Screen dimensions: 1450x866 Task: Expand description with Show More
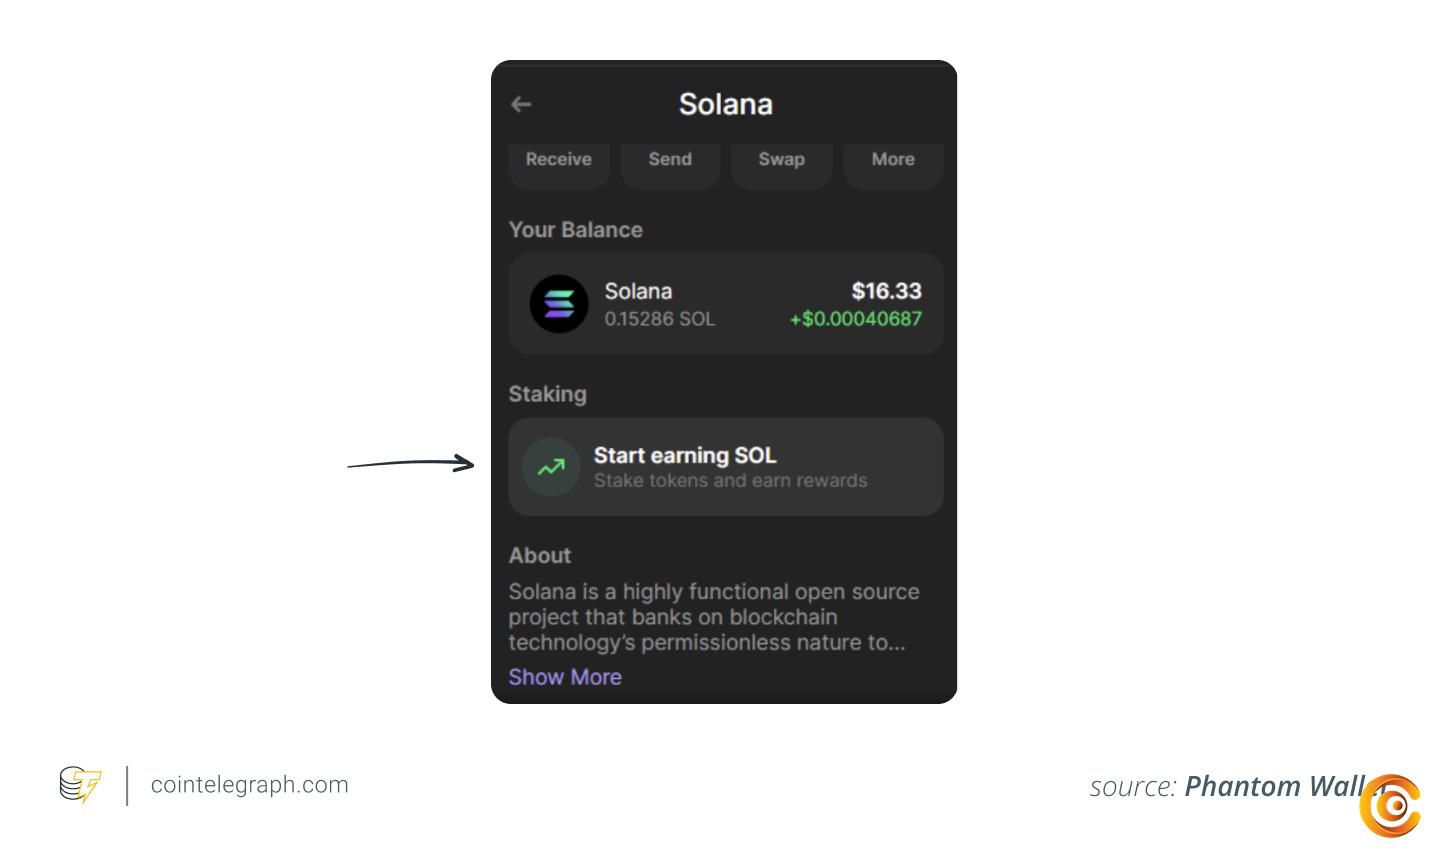click(565, 677)
